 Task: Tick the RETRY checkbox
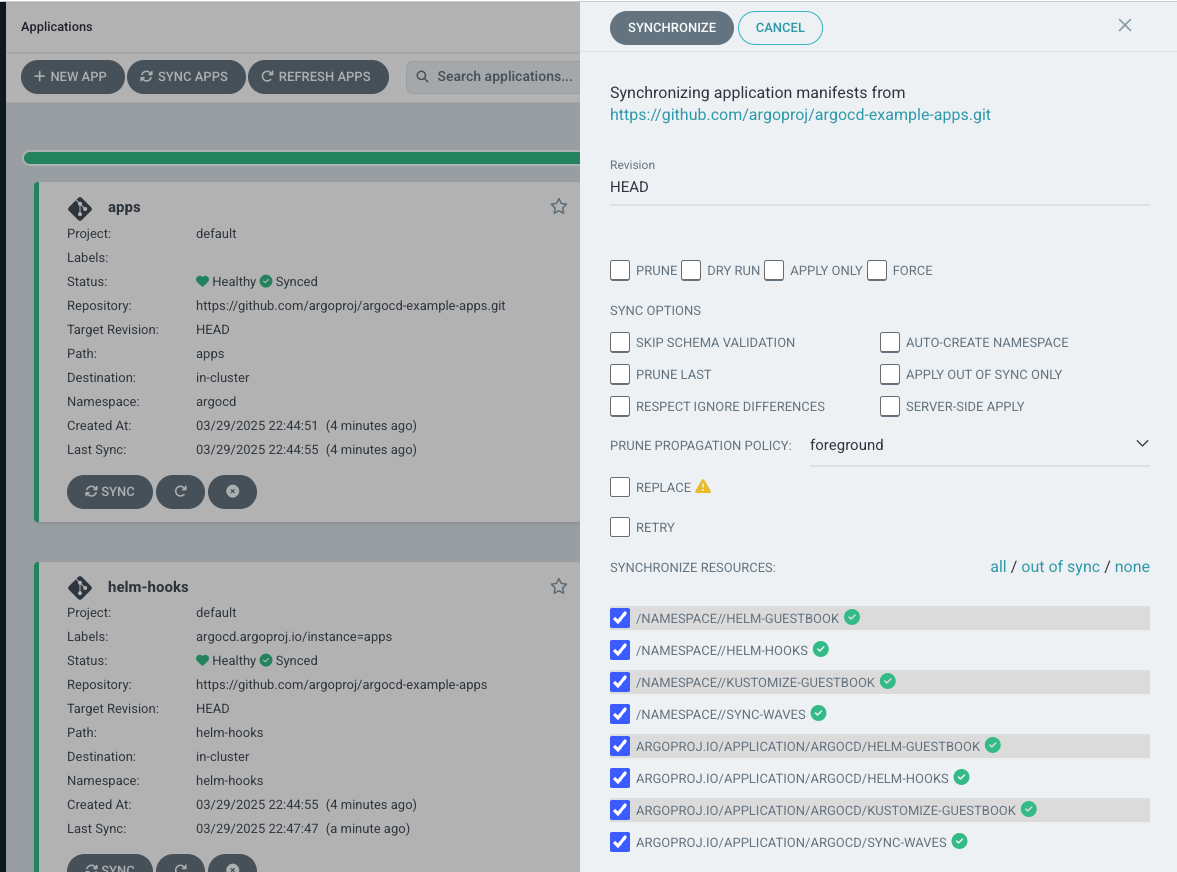(x=620, y=528)
